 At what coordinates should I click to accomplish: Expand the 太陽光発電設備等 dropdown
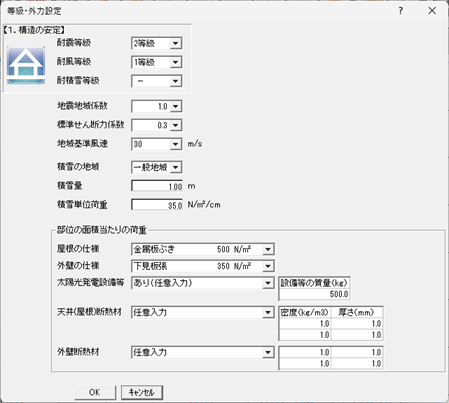coord(268,283)
